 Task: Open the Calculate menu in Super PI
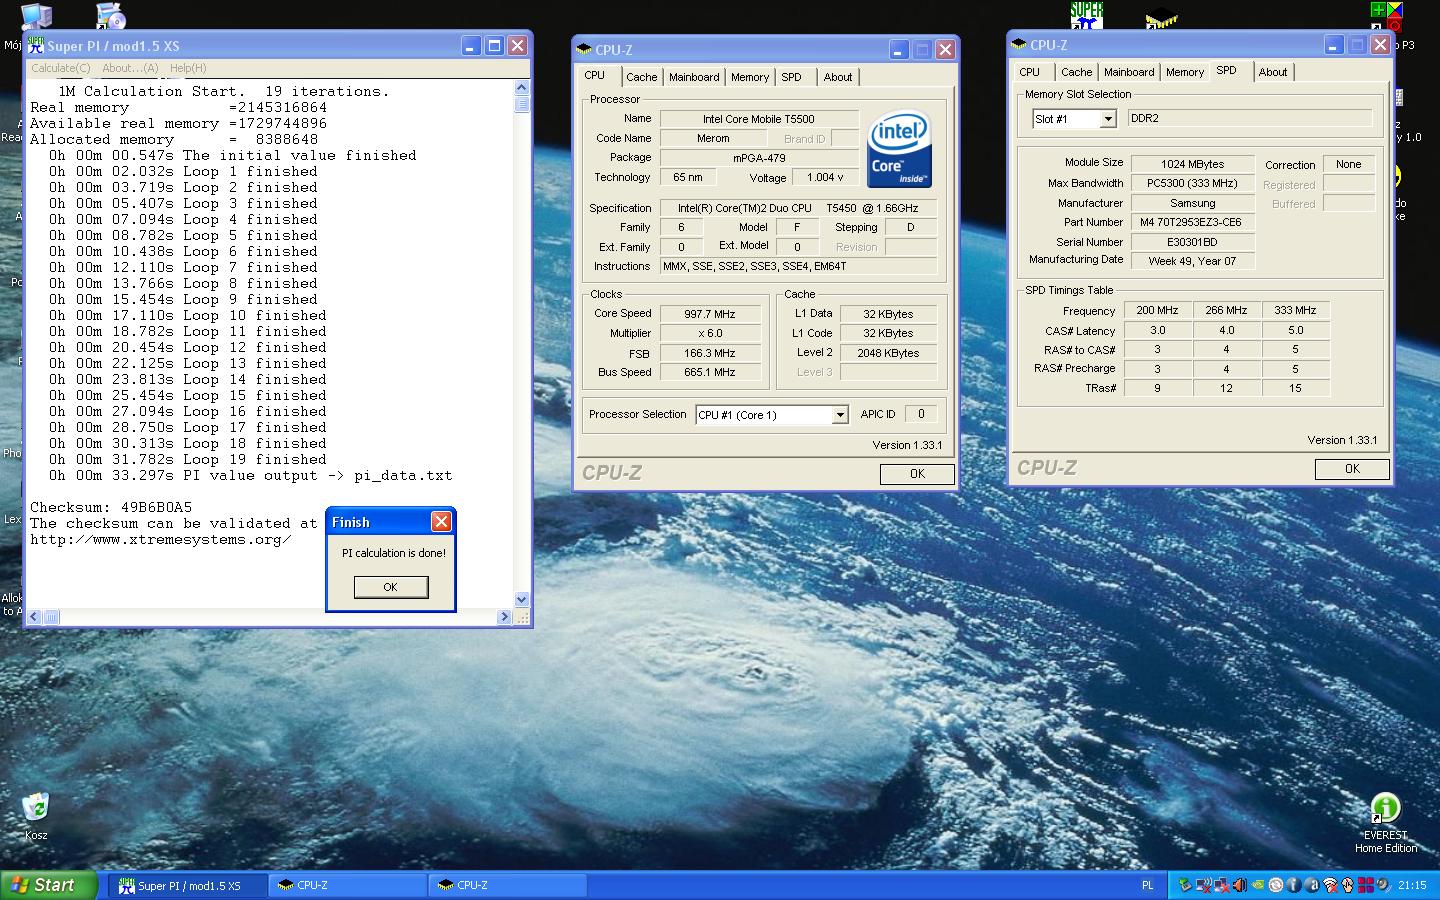coord(60,68)
